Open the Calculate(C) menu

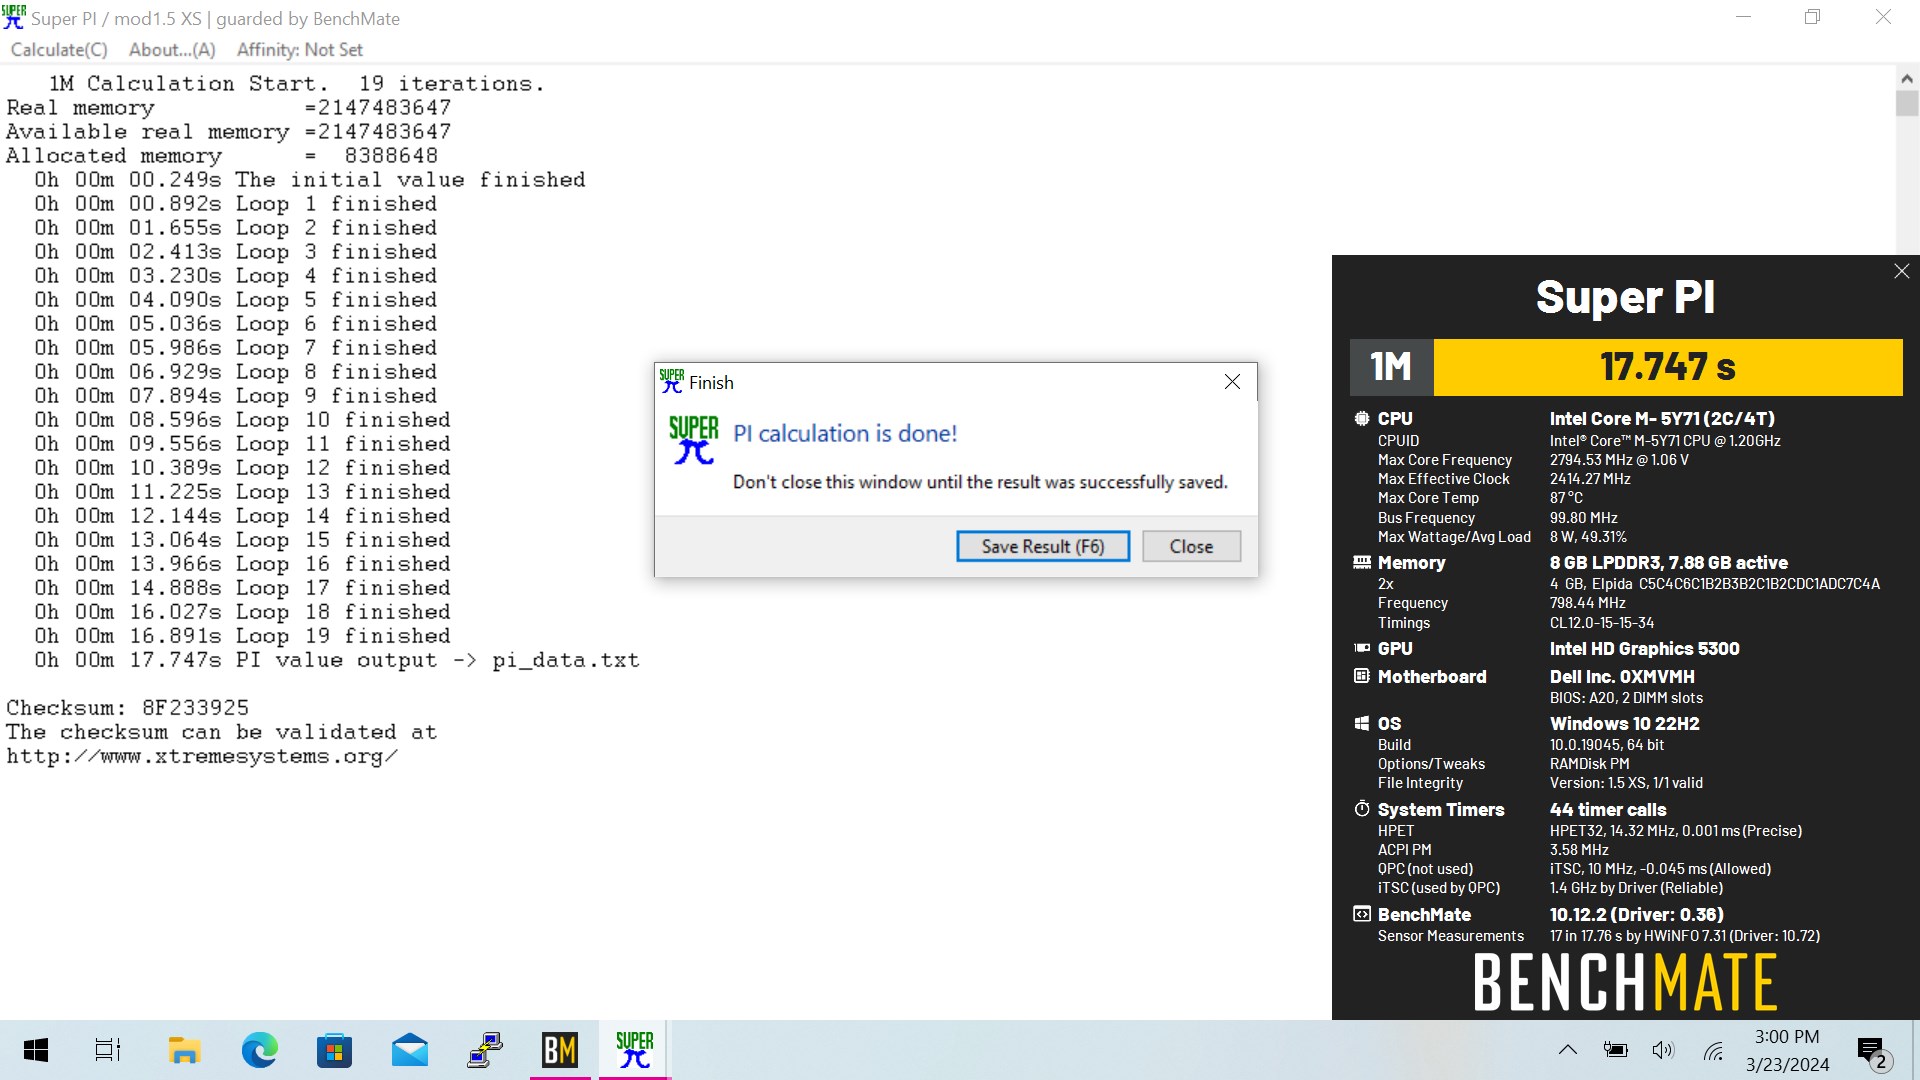(59, 49)
